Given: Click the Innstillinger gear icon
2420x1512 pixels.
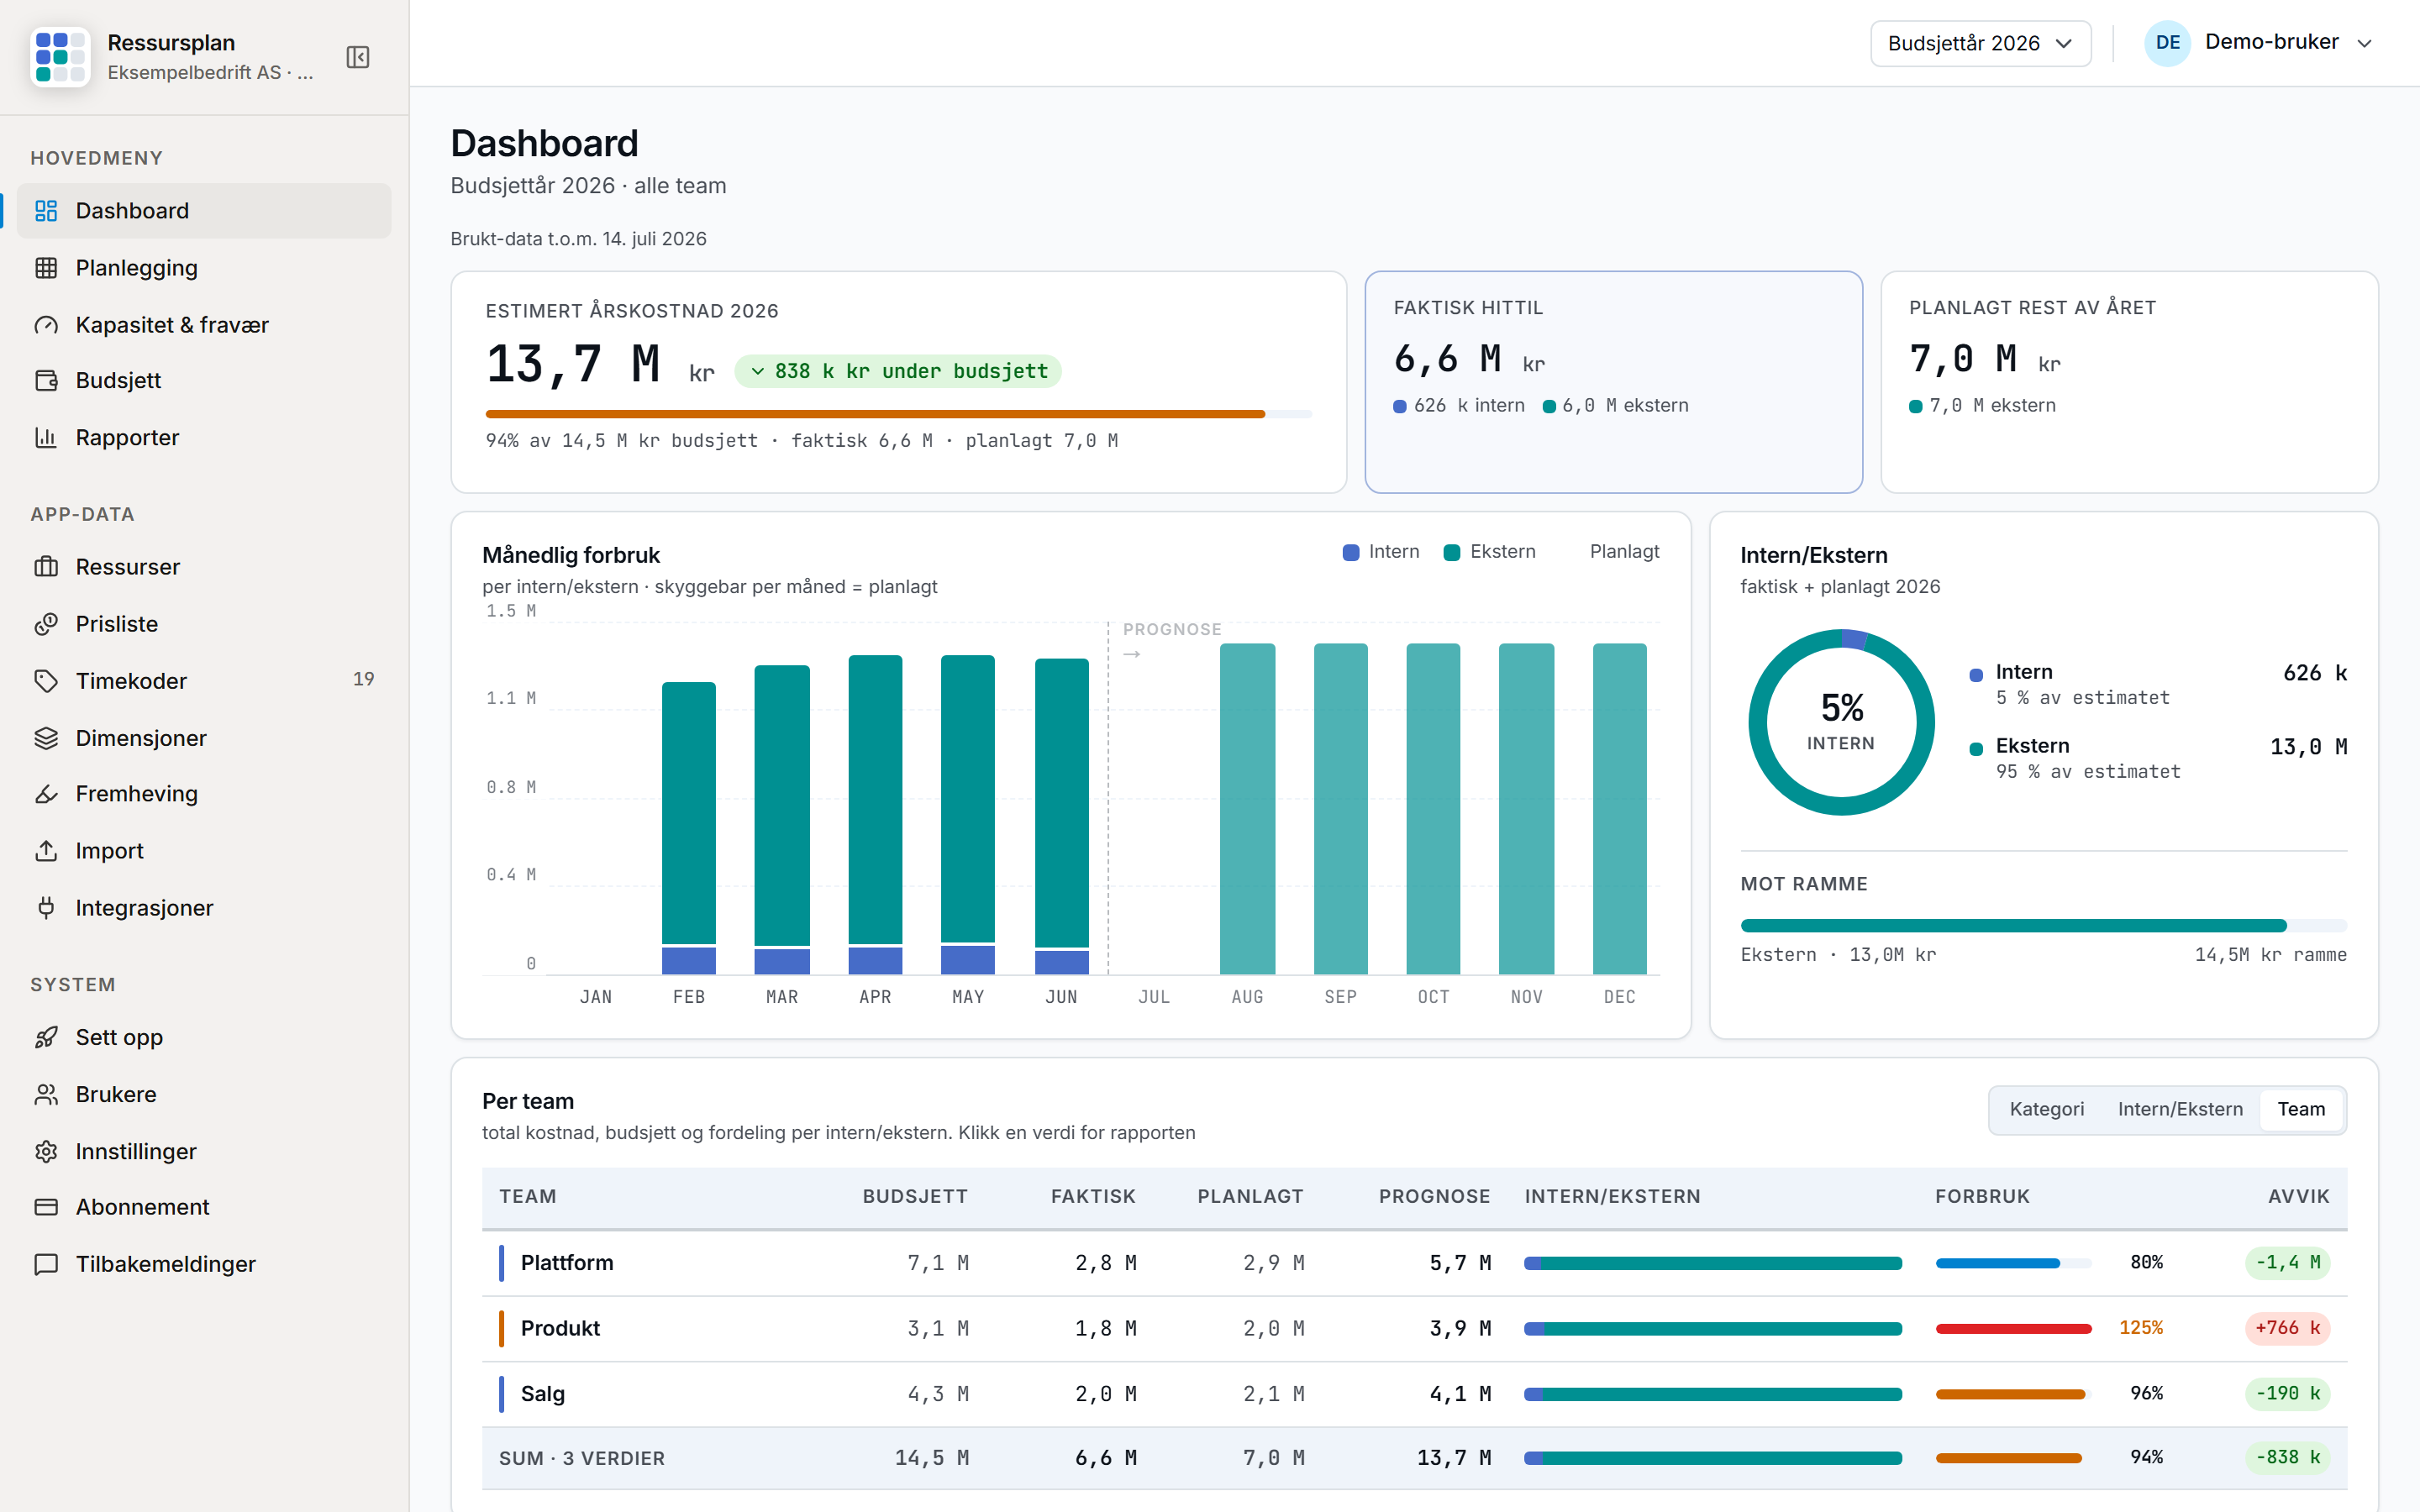Looking at the screenshot, I should pos(46,1151).
